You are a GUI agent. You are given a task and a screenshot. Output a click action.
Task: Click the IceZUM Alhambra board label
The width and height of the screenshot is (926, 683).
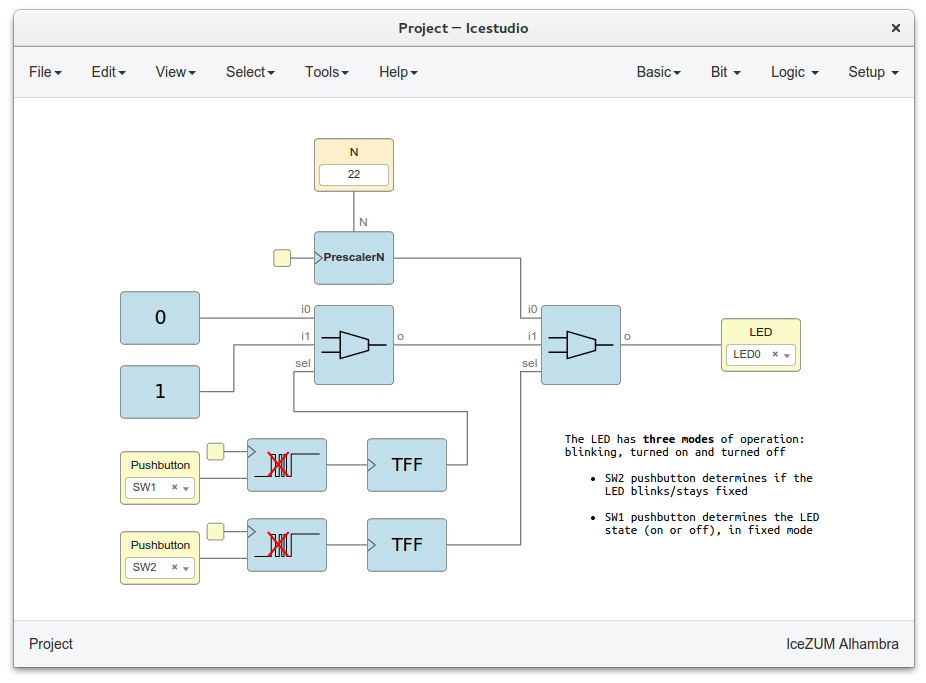842,644
